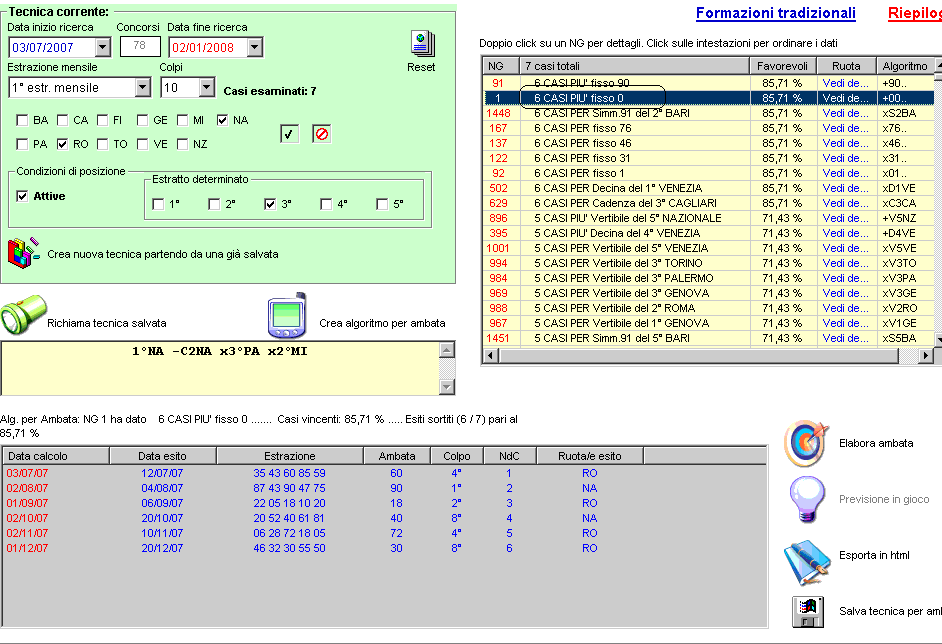Screen dimensions: 942x644
Task: Click the algorithm text box scroll-down arrow
Action: click(x=446, y=387)
